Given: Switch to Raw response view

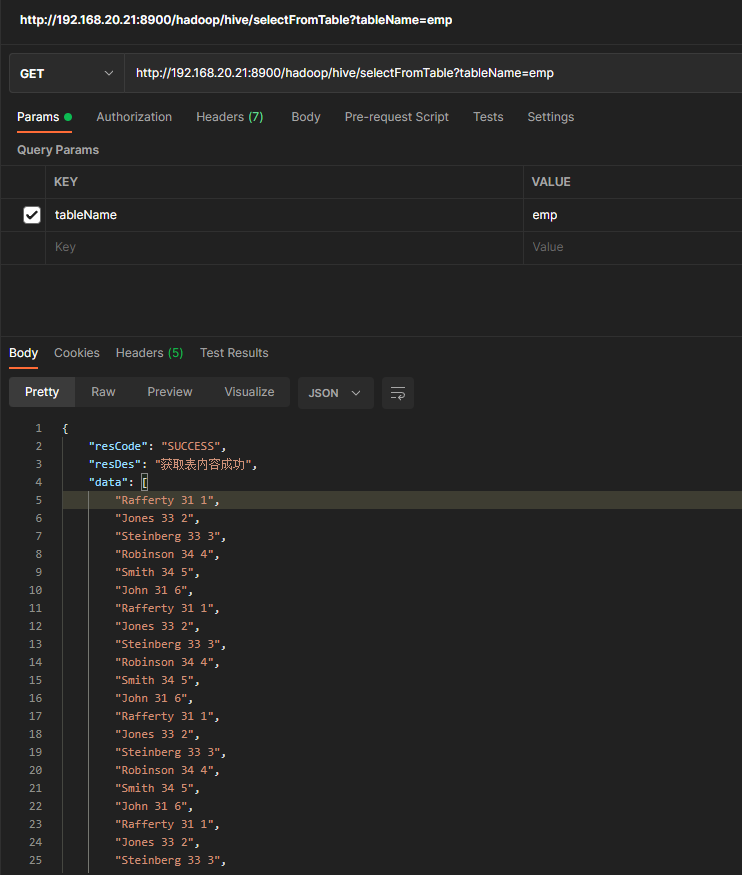Looking at the screenshot, I should (x=103, y=392).
